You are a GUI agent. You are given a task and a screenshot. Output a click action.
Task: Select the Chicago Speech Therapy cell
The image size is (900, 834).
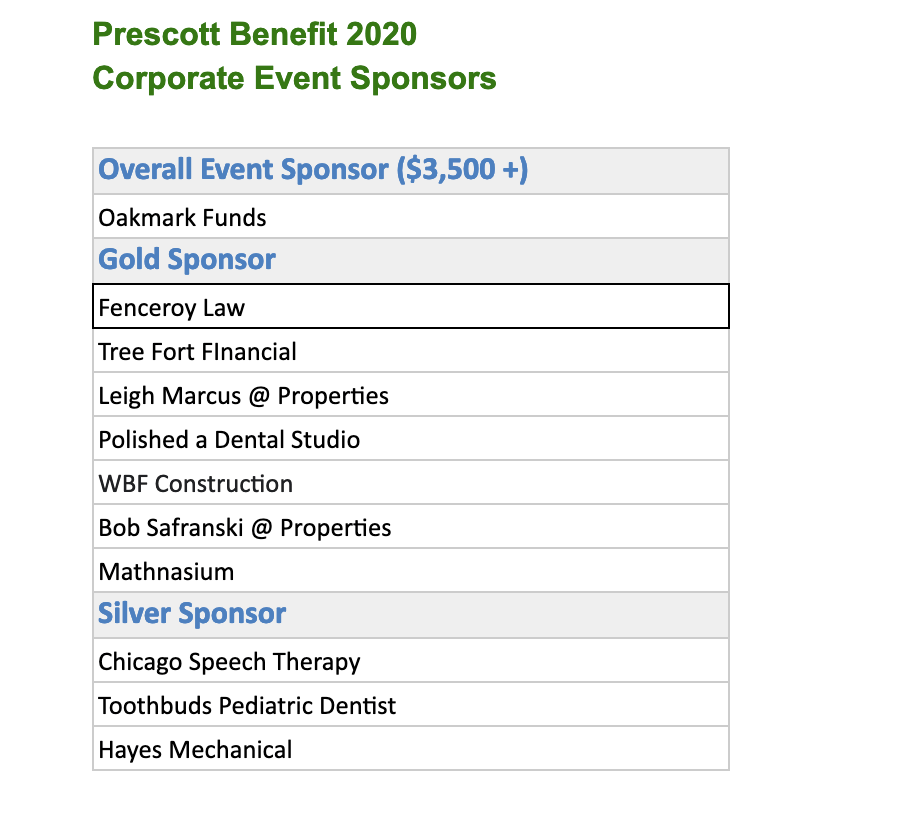(x=410, y=662)
